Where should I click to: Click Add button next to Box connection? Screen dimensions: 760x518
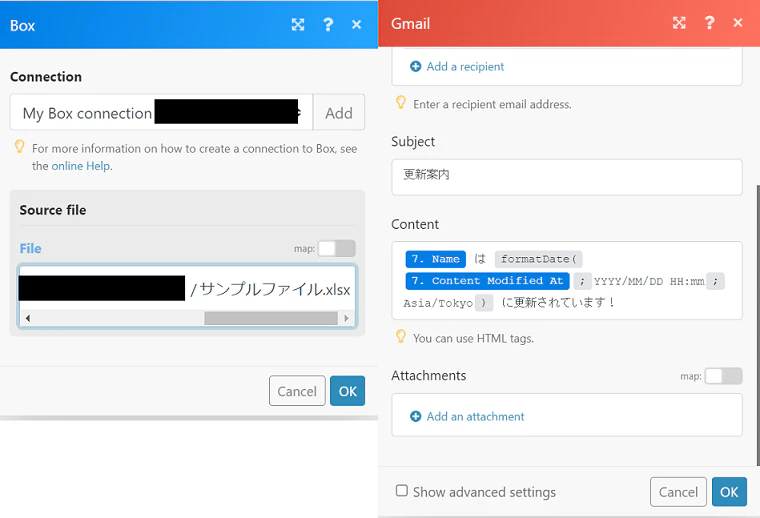click(x=339, y=112)
